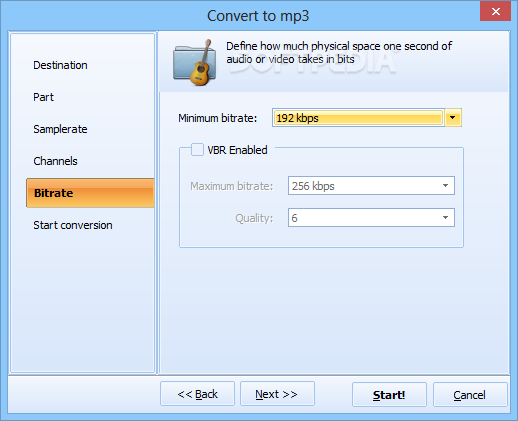
Task: Click the Start! button
Action: click(389, 395)
